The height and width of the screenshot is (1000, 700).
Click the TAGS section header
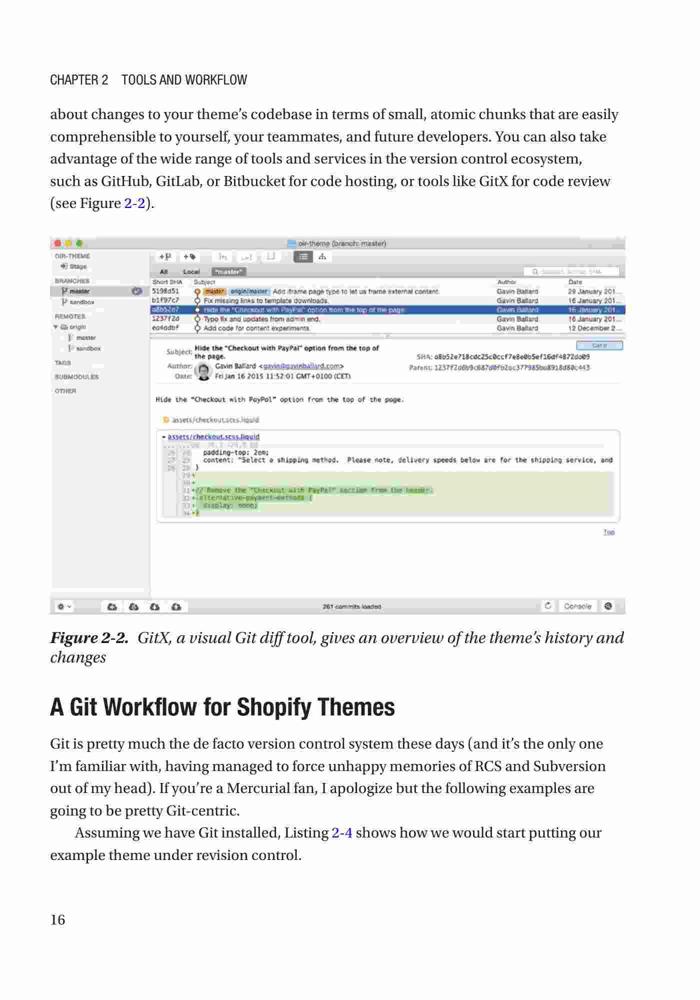pos(62,362)
